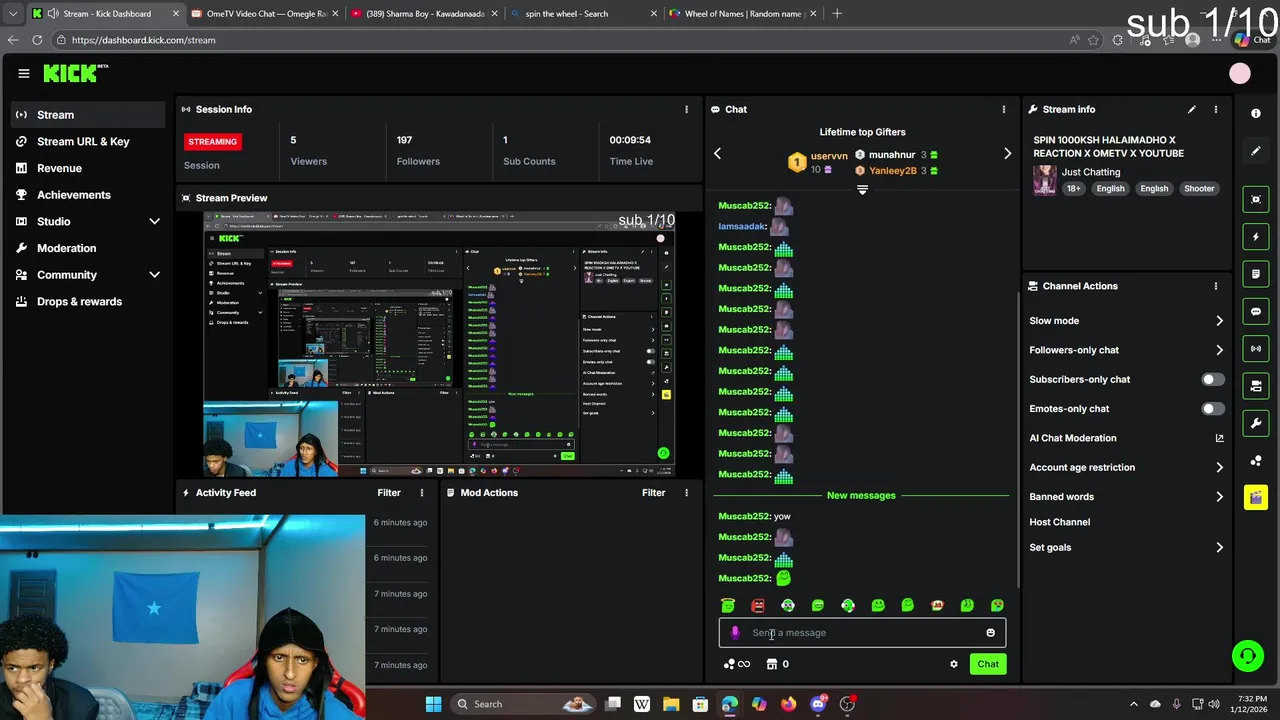Expand Banned words settings
The image size is (1280, 720).
pyautogui.click(x=1219, y=497)
